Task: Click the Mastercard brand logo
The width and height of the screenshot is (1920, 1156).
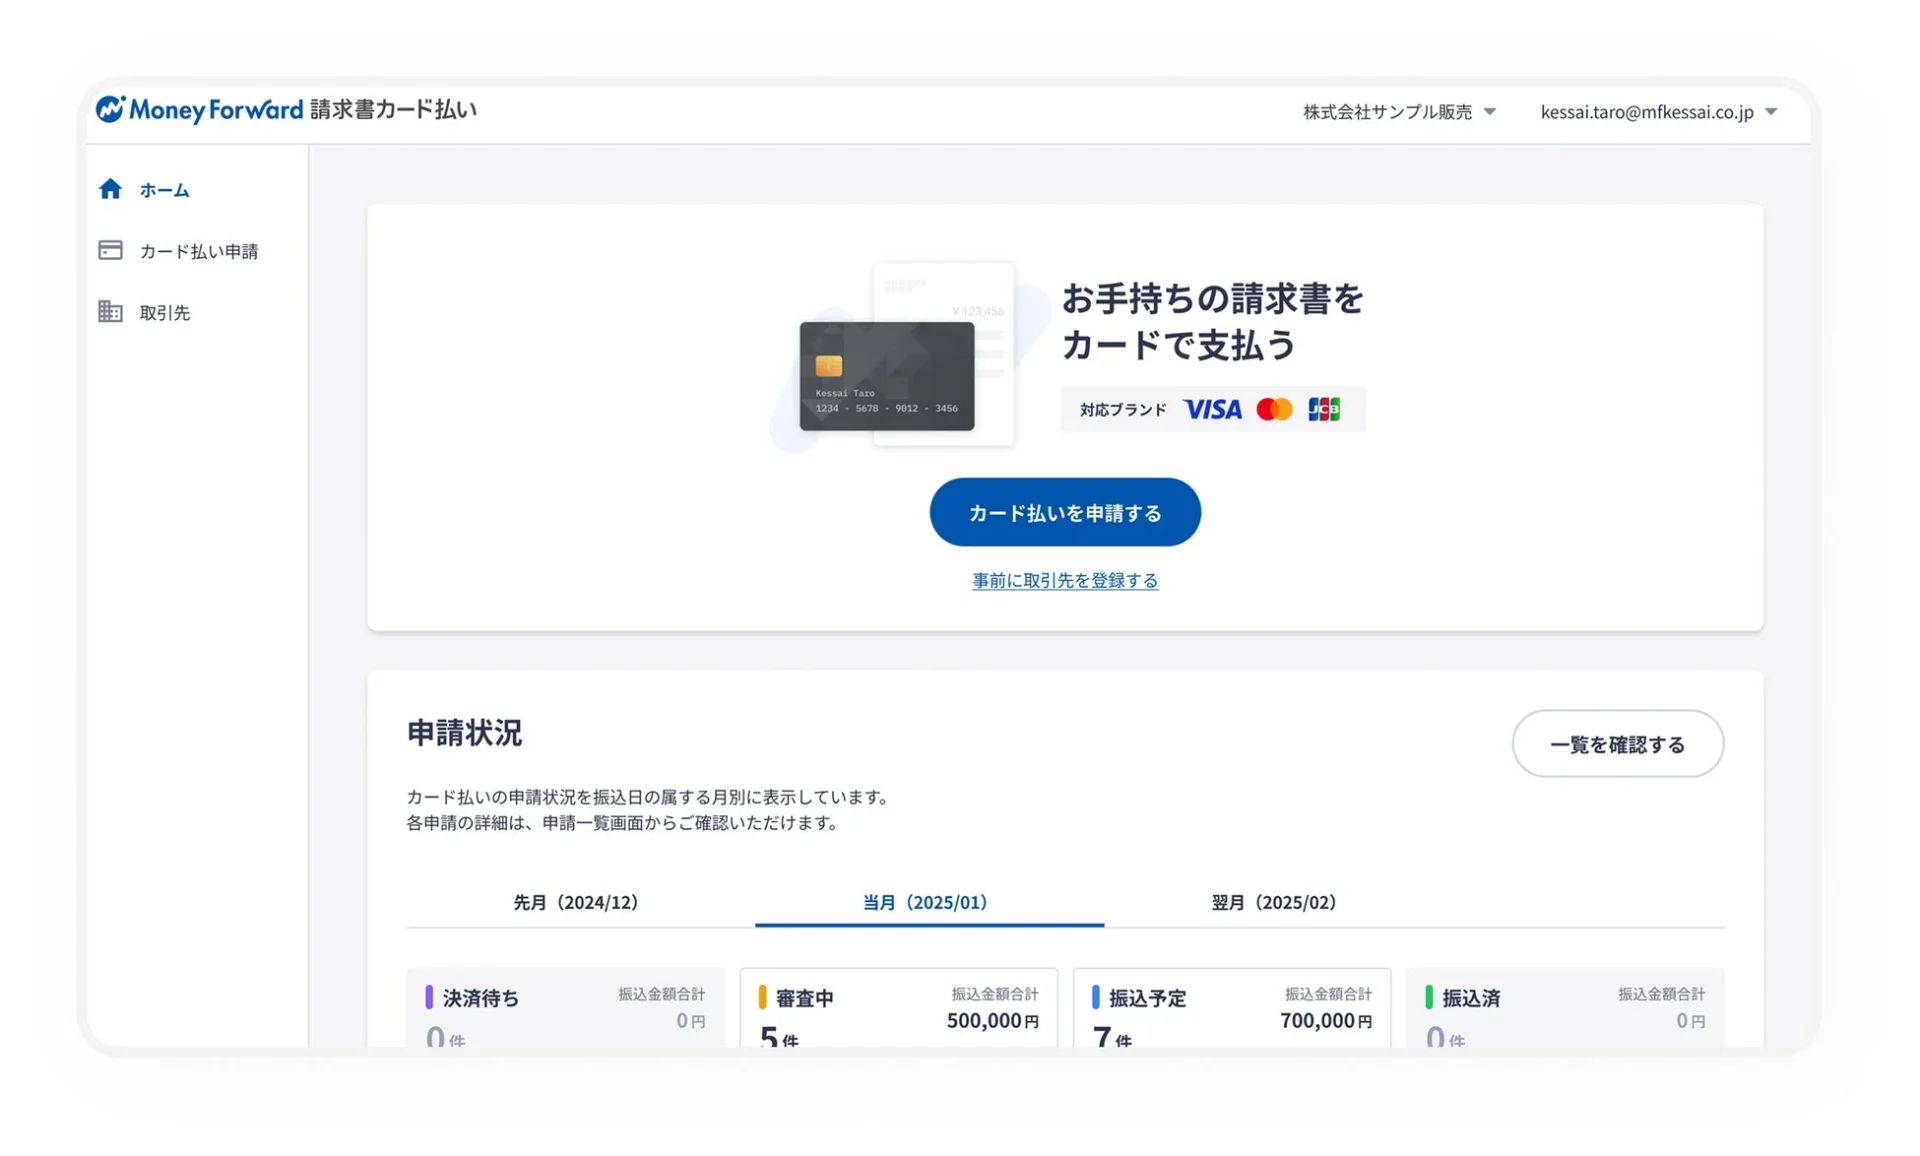Action: point(1274,409)
